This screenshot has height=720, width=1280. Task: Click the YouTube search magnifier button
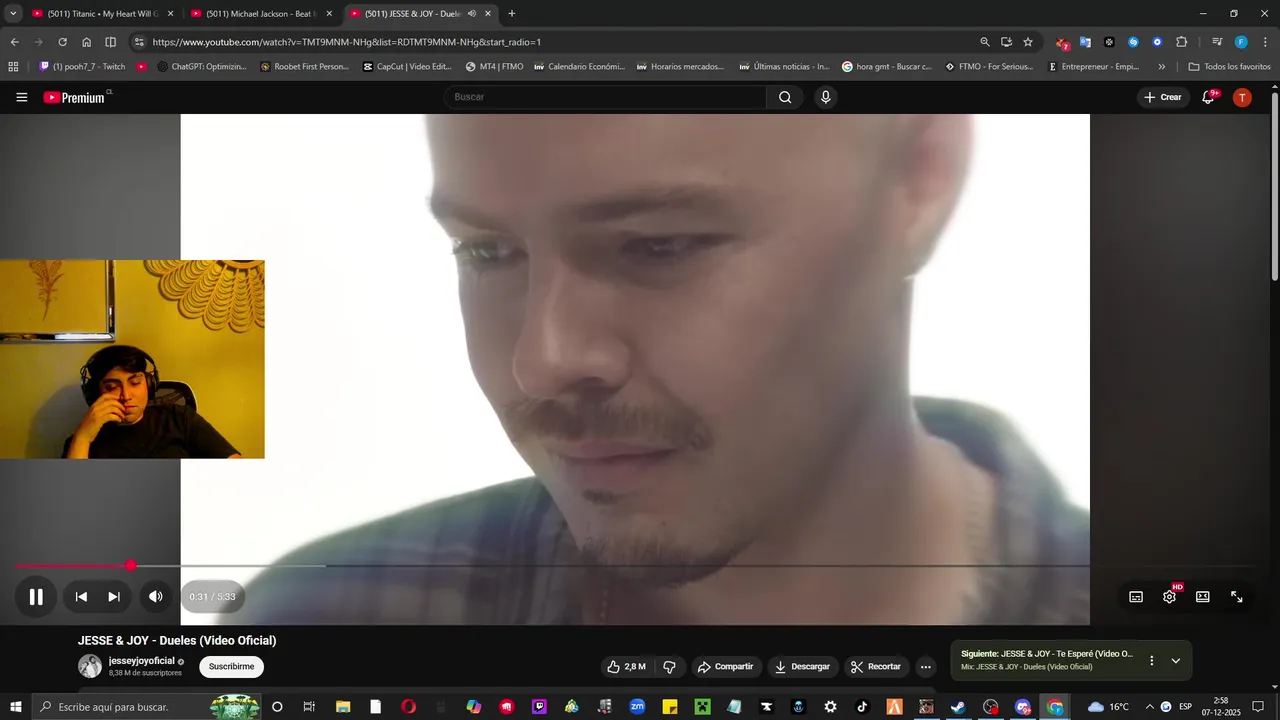tap(785, 97)
